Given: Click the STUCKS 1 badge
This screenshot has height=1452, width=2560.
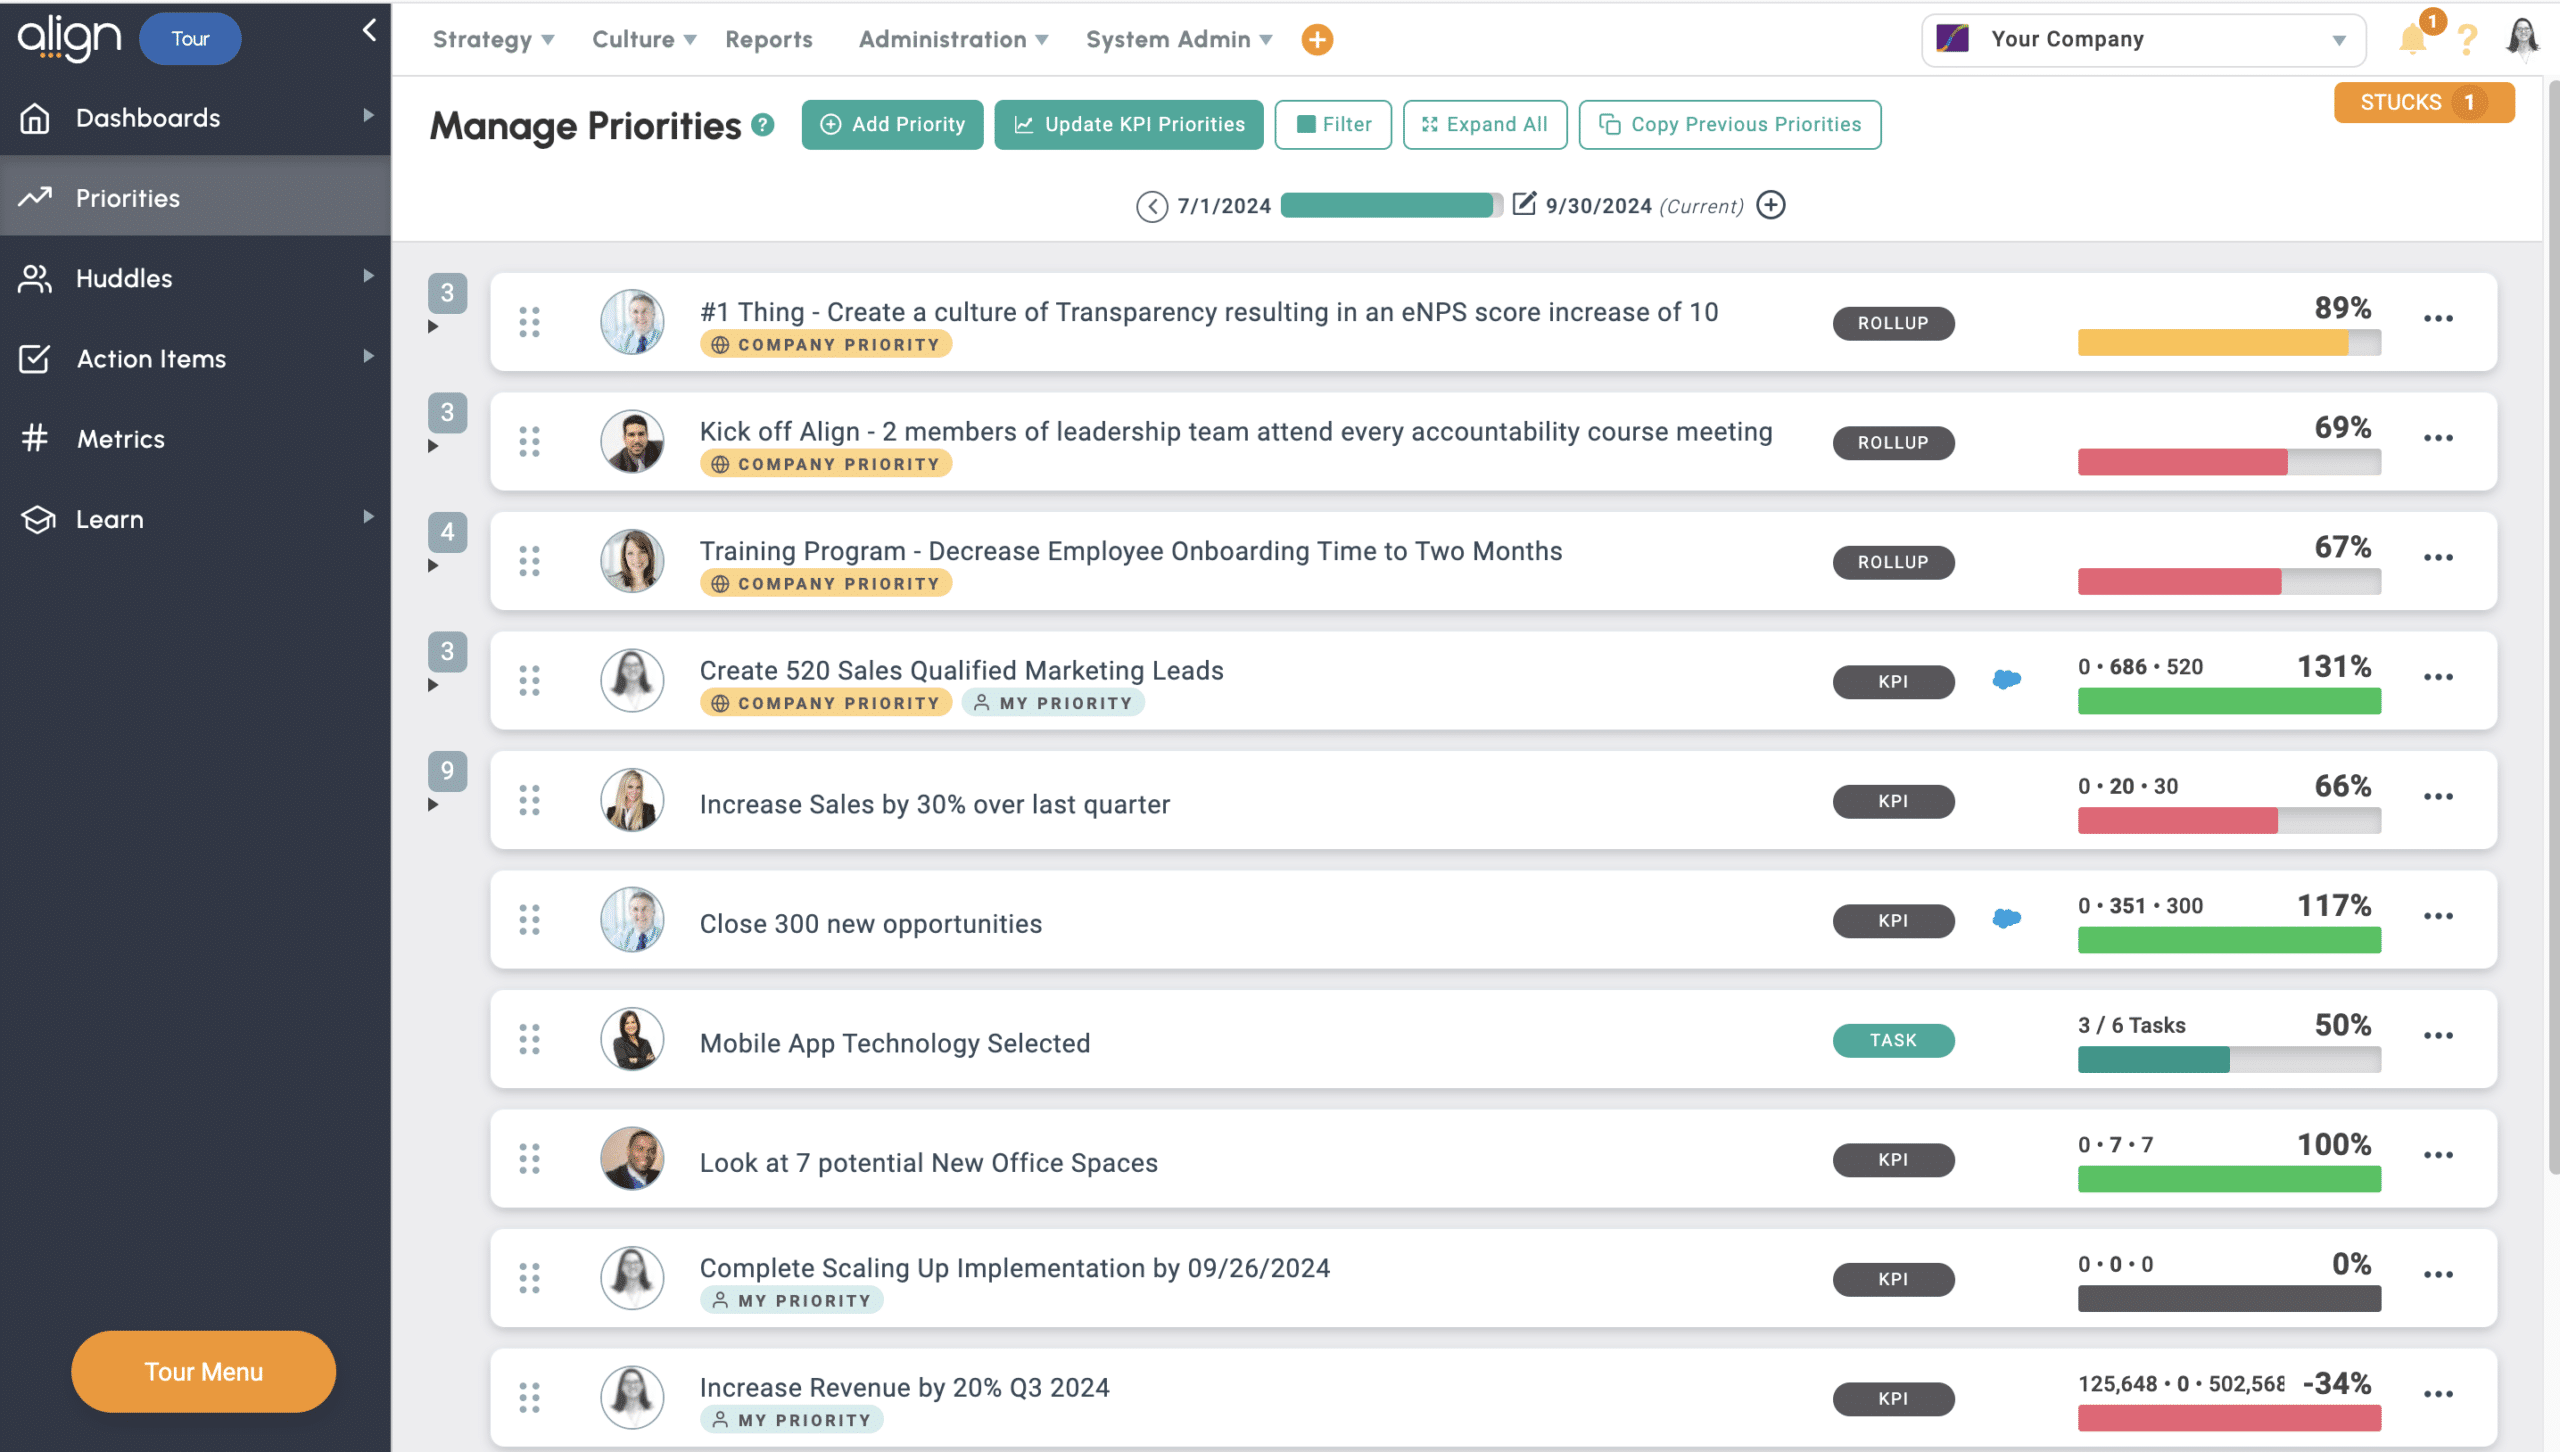Looking at the screenshot, I should coord(2423,102).
